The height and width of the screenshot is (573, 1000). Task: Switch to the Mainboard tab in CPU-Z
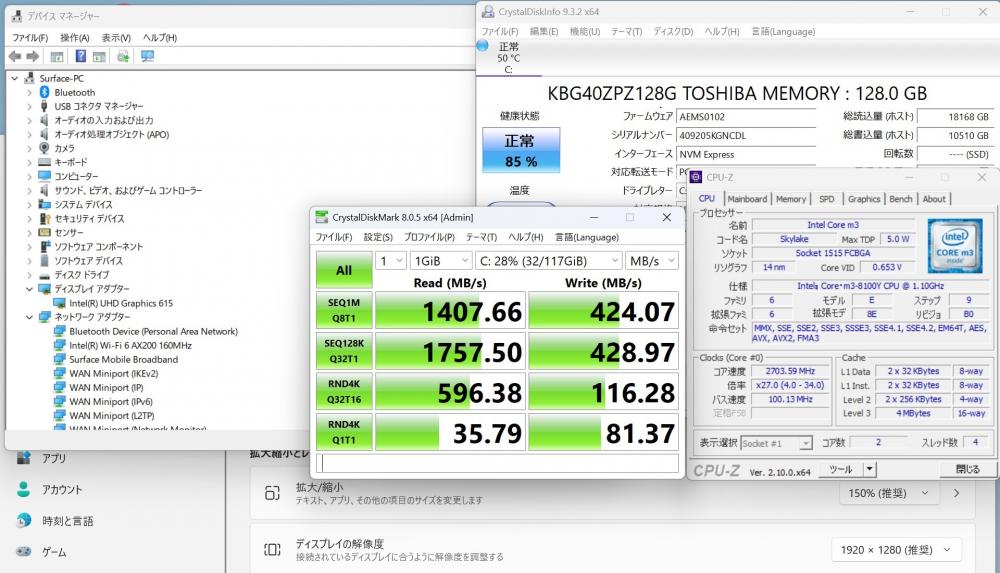coord(747,199)
